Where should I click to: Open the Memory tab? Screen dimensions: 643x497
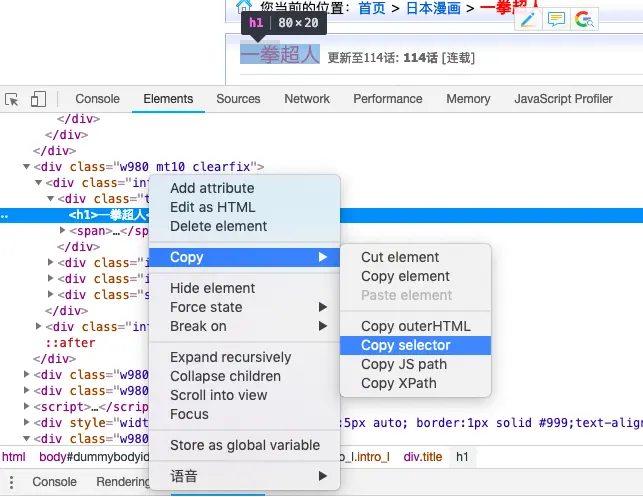(x=468, y=99)
